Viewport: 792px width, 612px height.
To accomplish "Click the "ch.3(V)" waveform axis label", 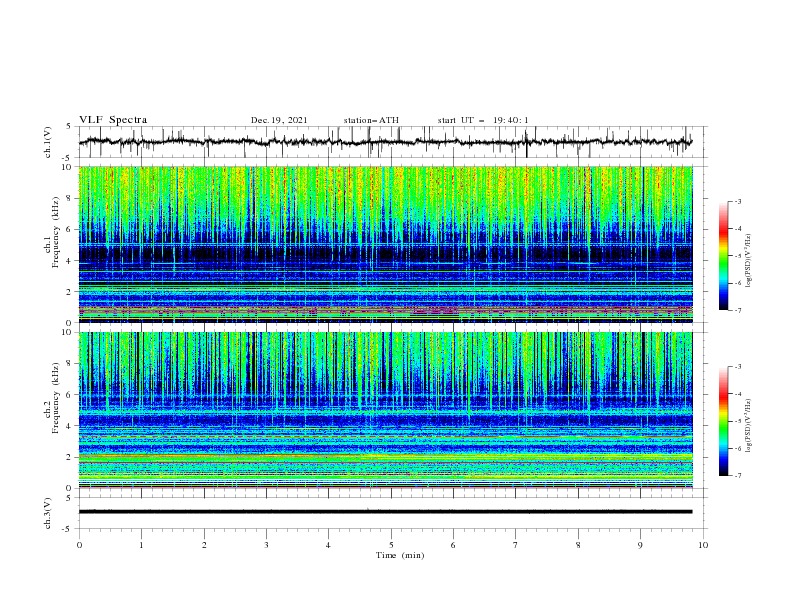I will tap(48, 513).
